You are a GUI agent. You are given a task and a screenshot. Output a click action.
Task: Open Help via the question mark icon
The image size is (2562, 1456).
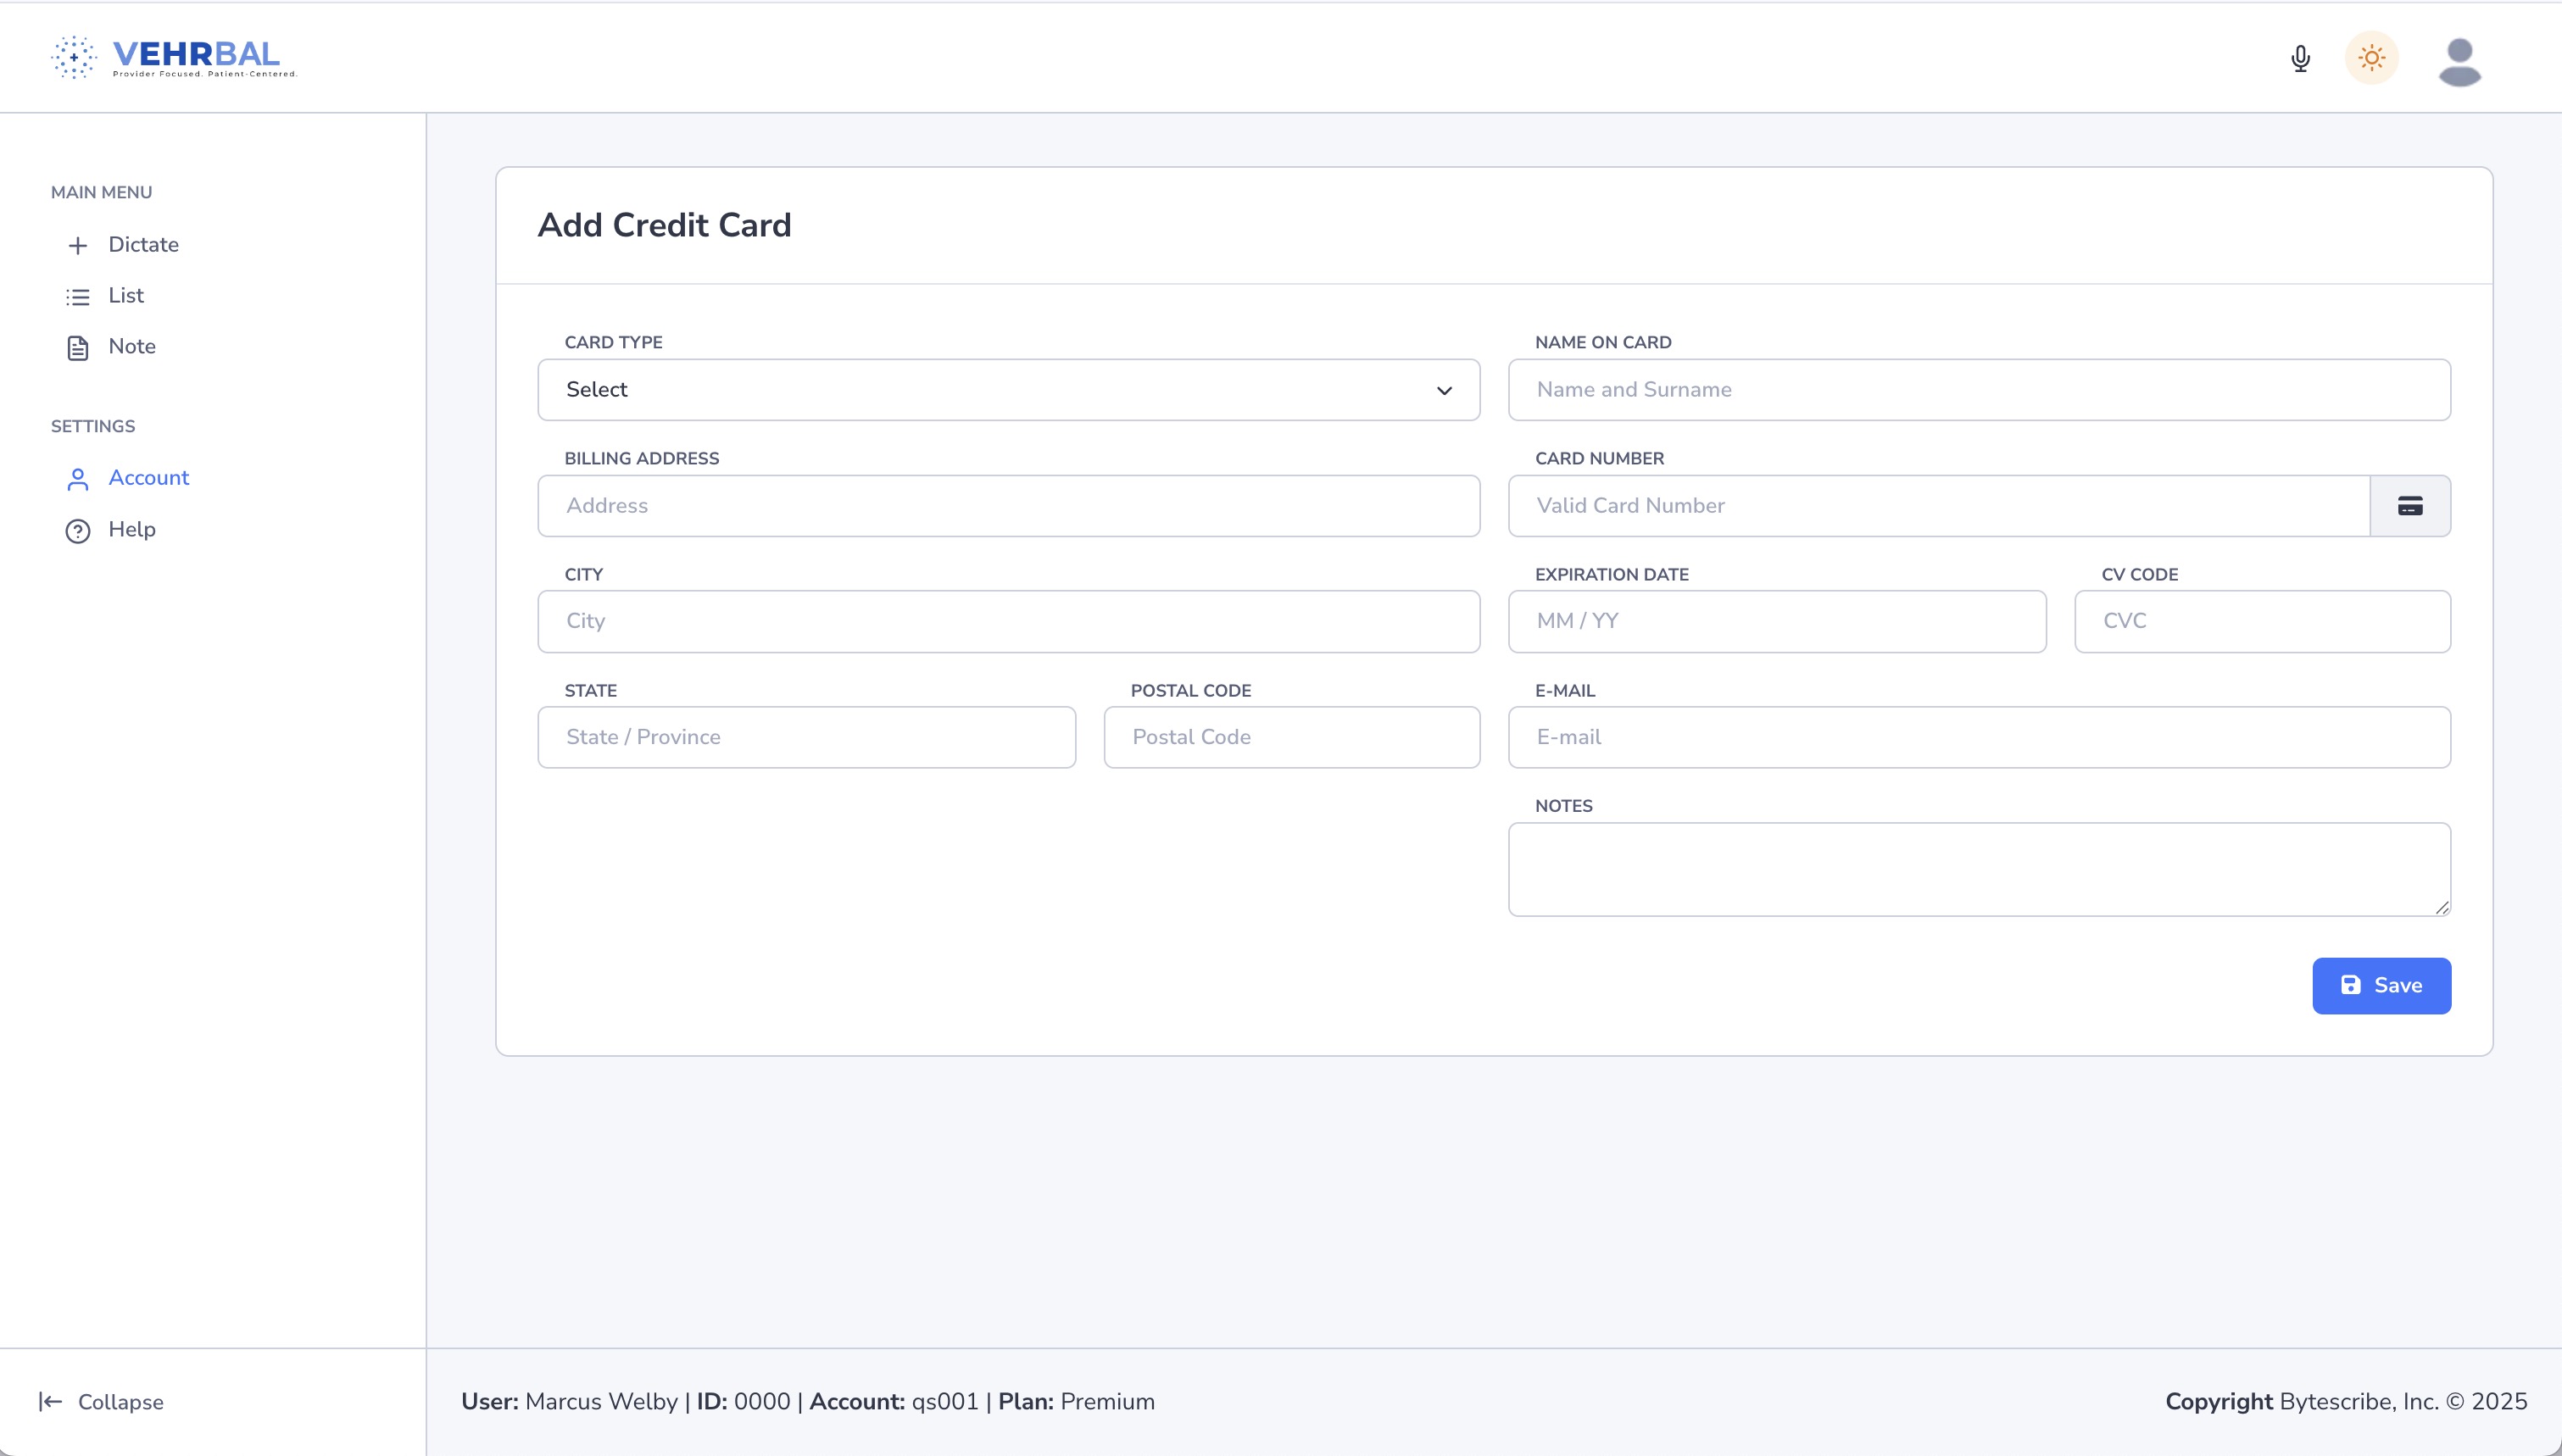tap(78, 530)
